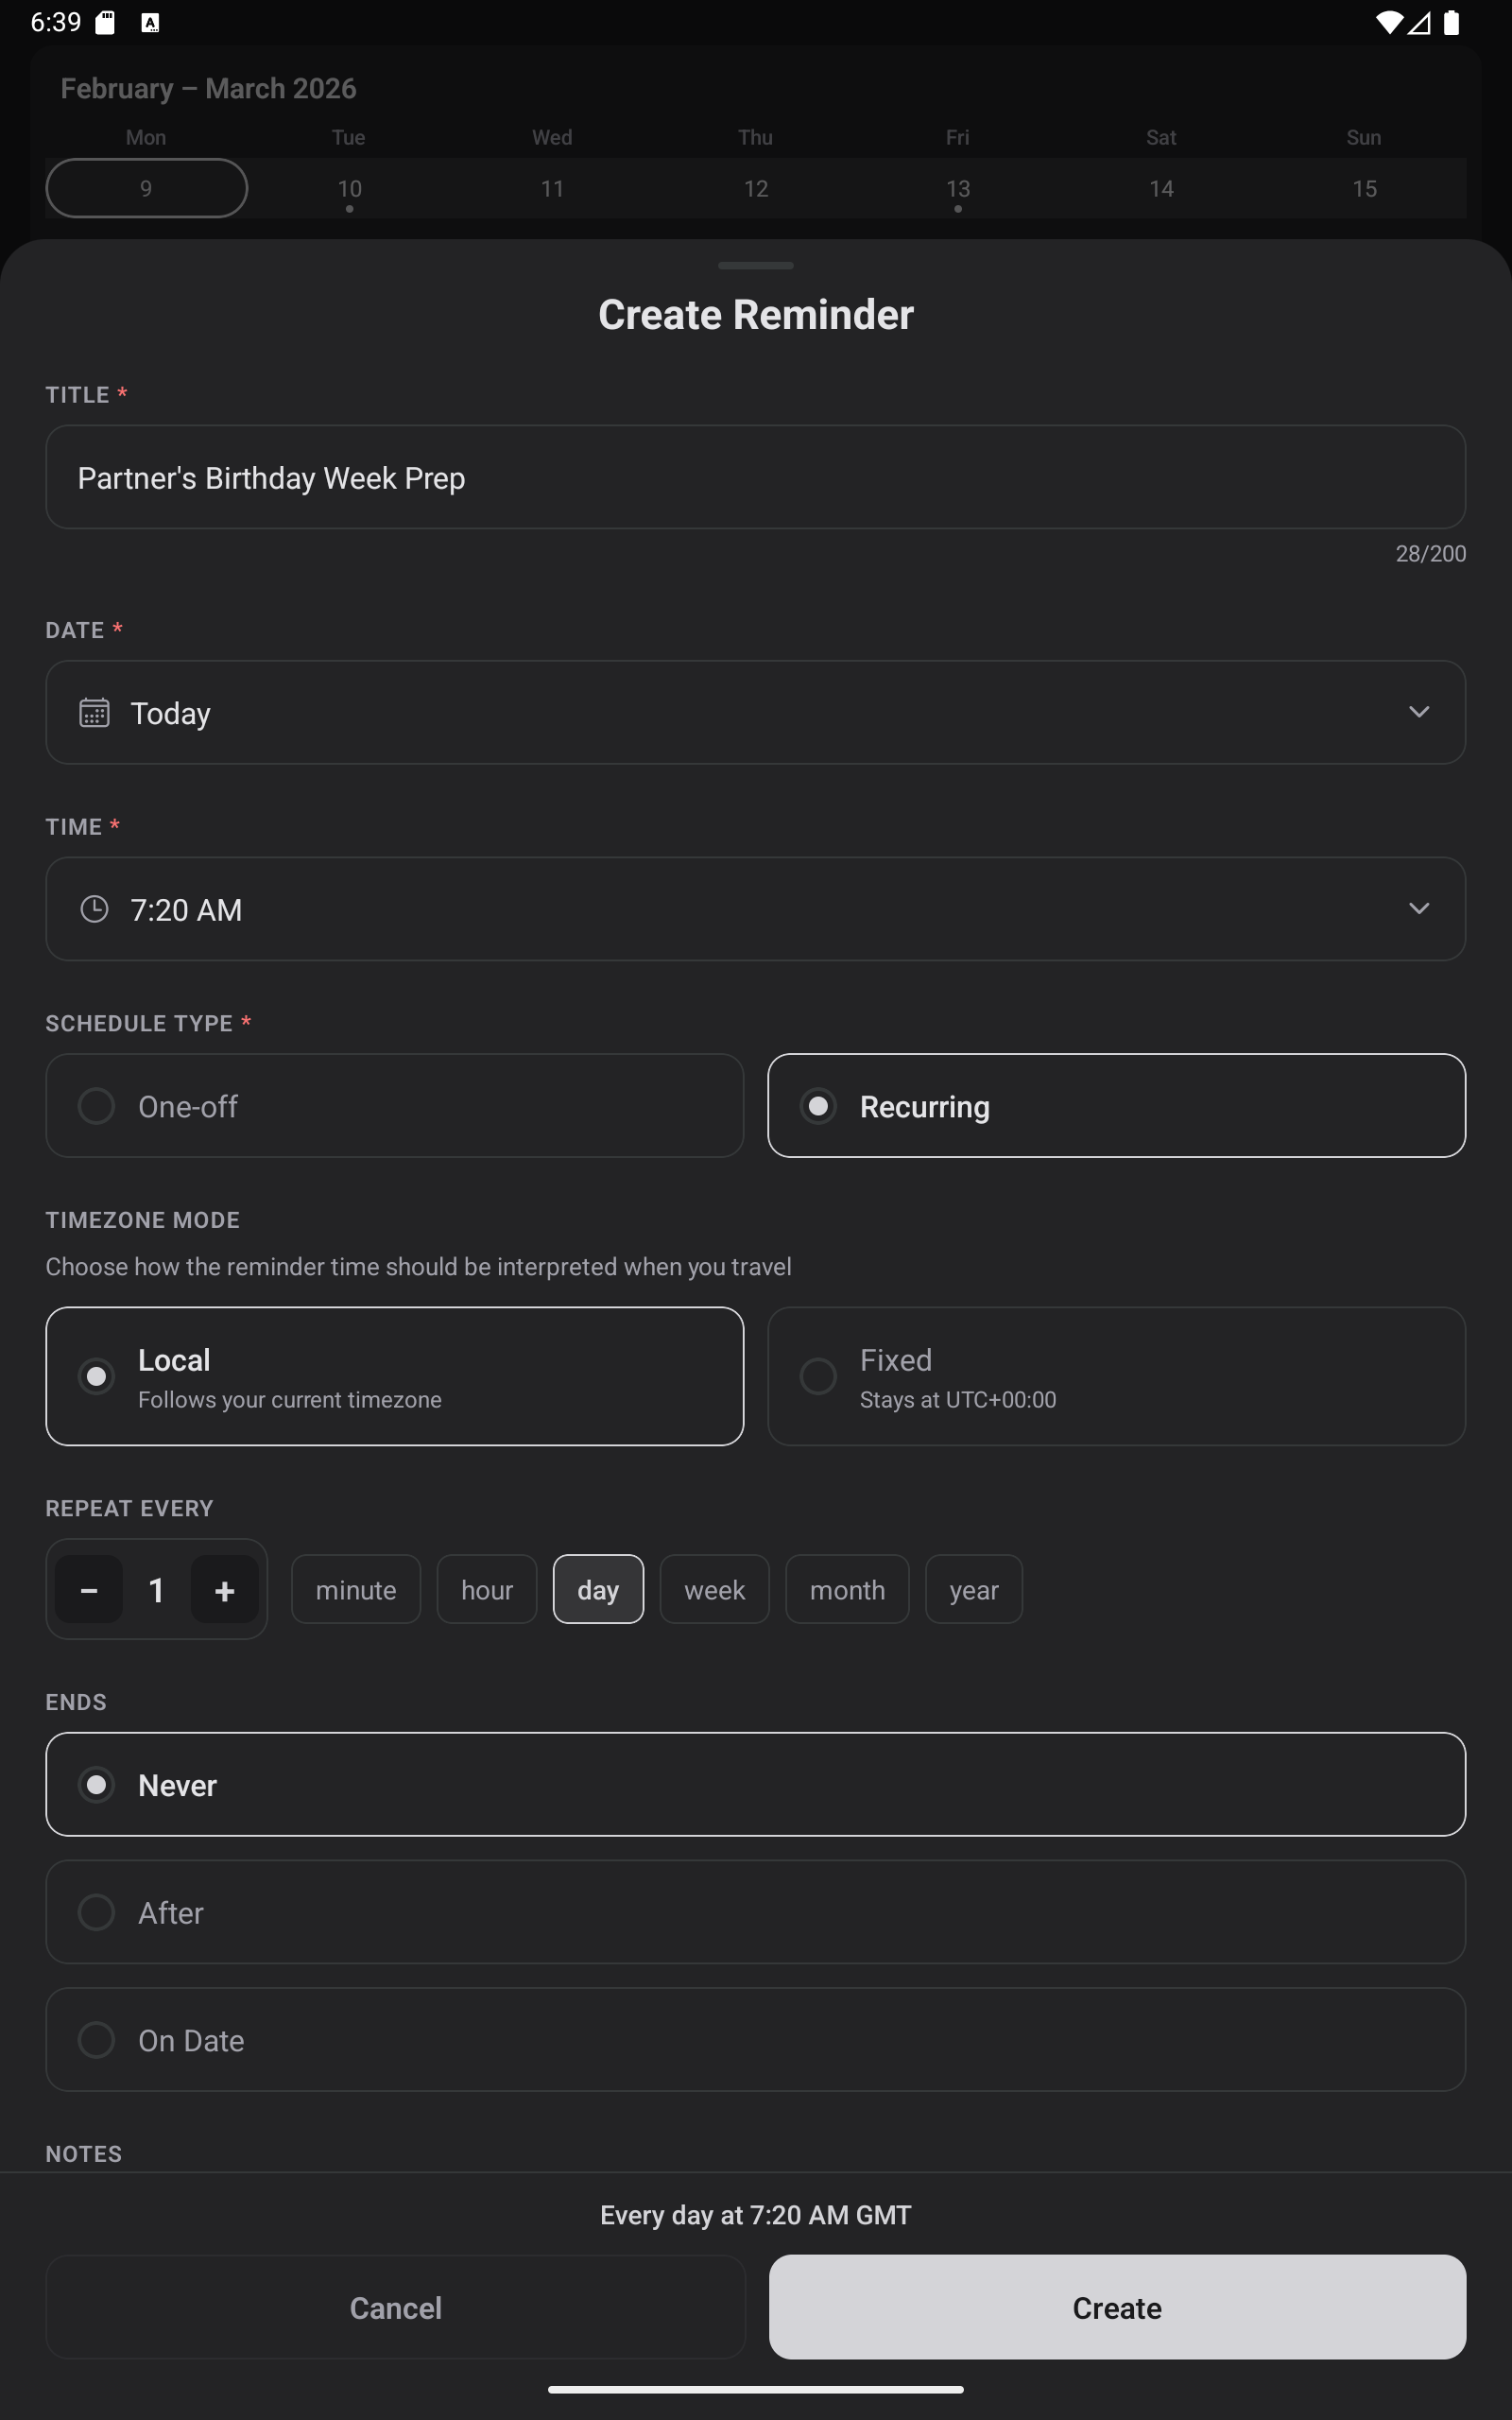Click the minus icon to lower repeat interval
This screenshot has width=1512, height=2420.
[x=88, y=1589]
